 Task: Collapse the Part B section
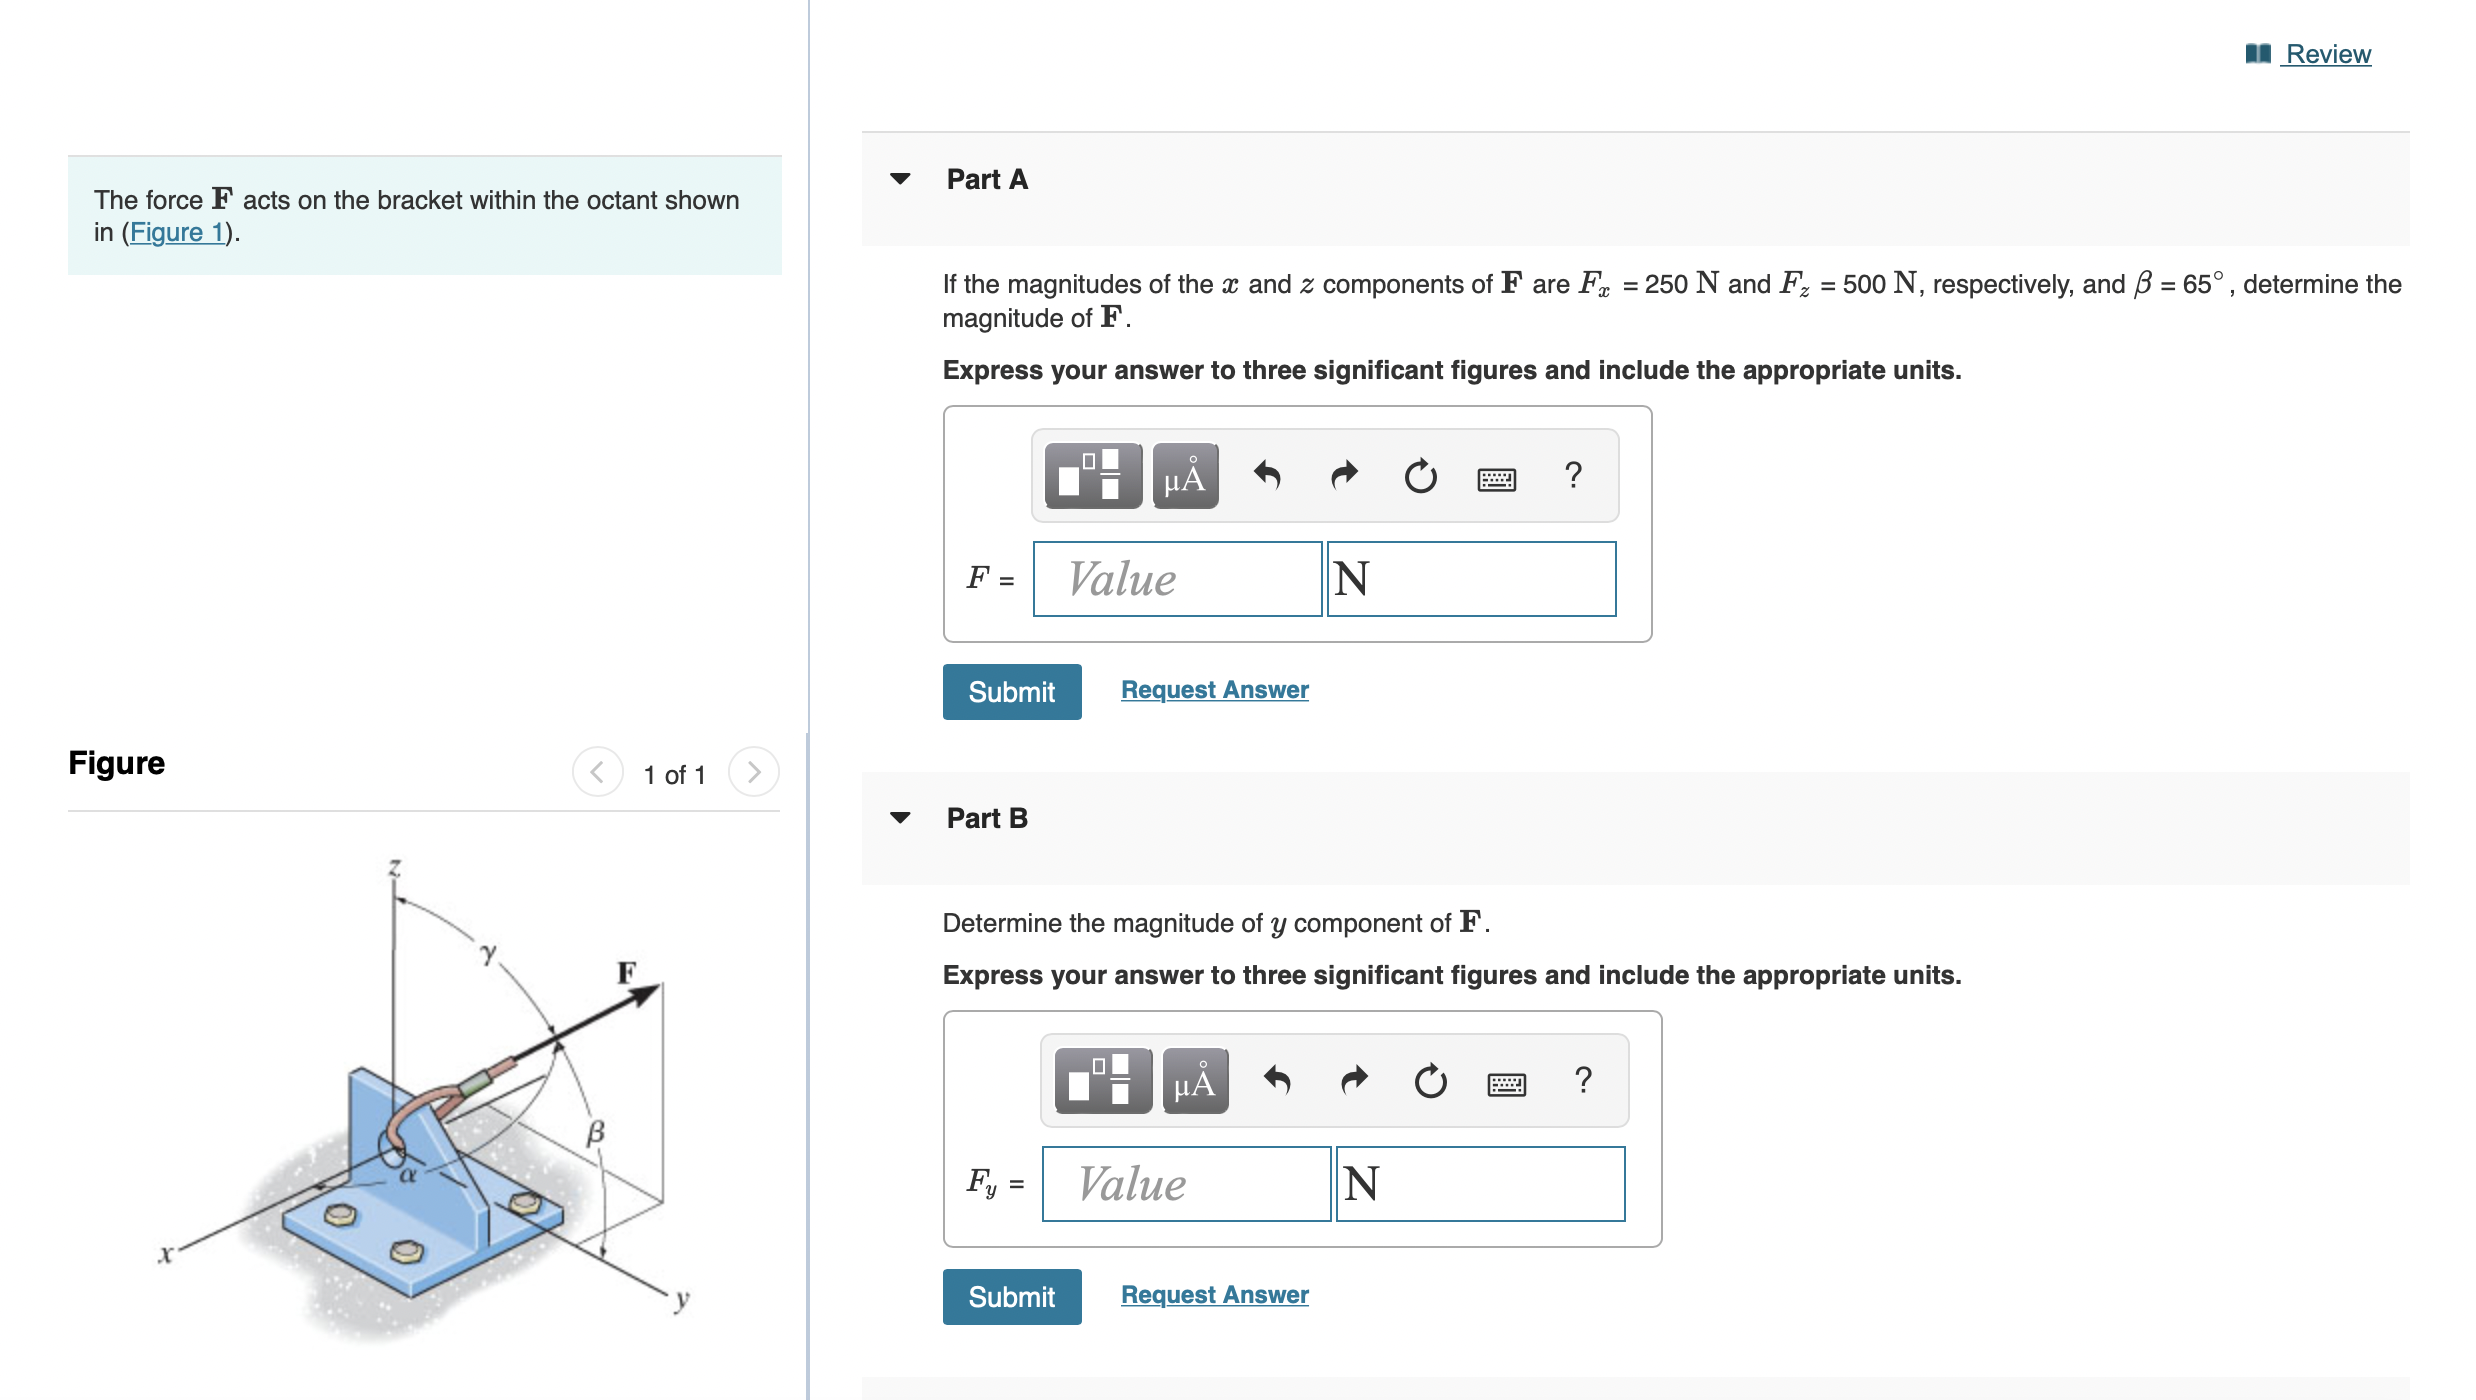tap(901, 817)
